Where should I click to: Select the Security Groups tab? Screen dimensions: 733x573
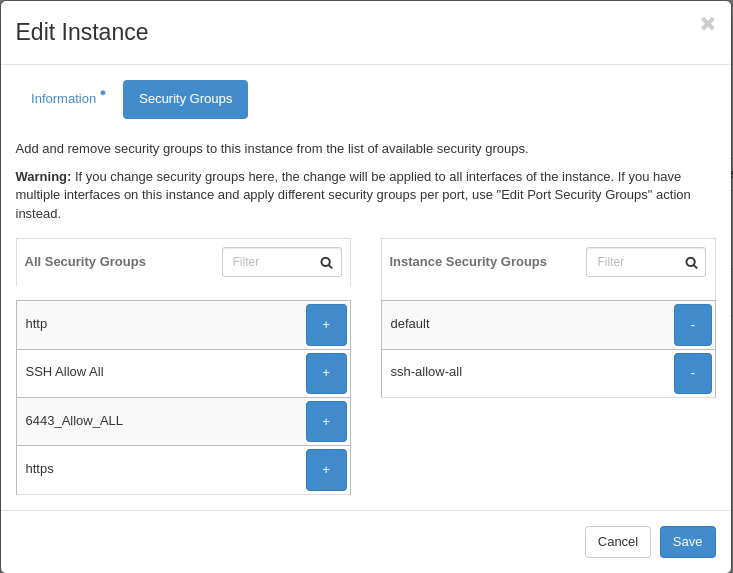185,99
